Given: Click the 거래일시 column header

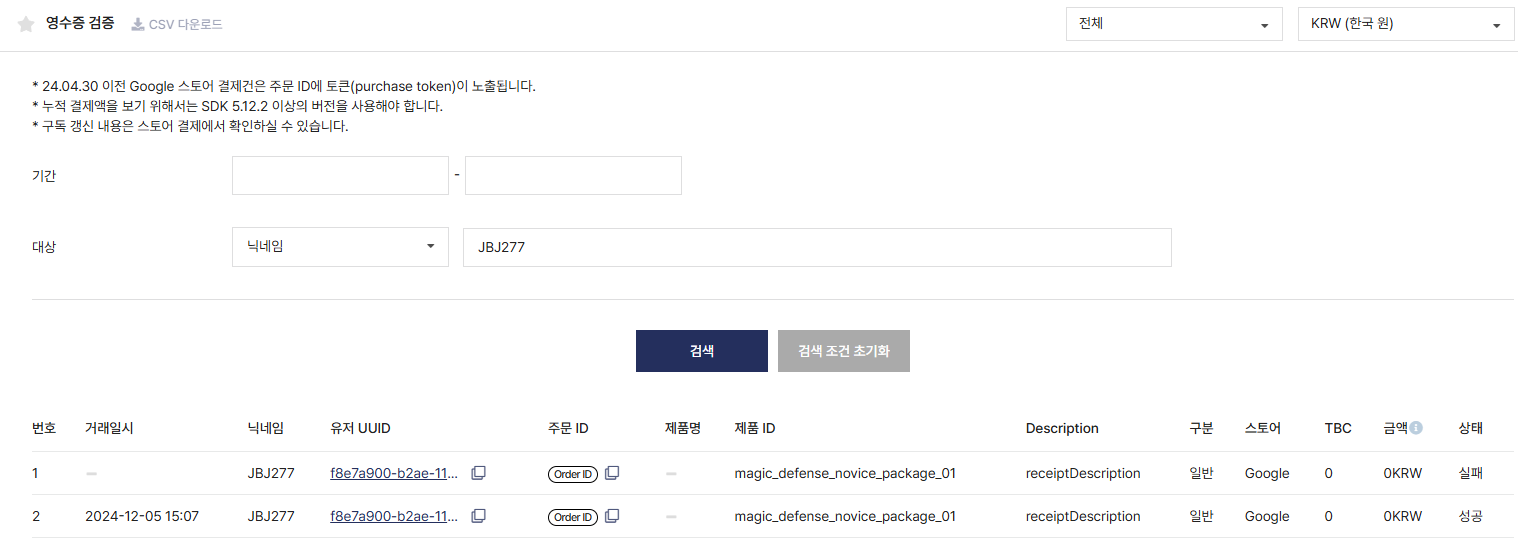Looking at the screenshot, I should point(109,428).
